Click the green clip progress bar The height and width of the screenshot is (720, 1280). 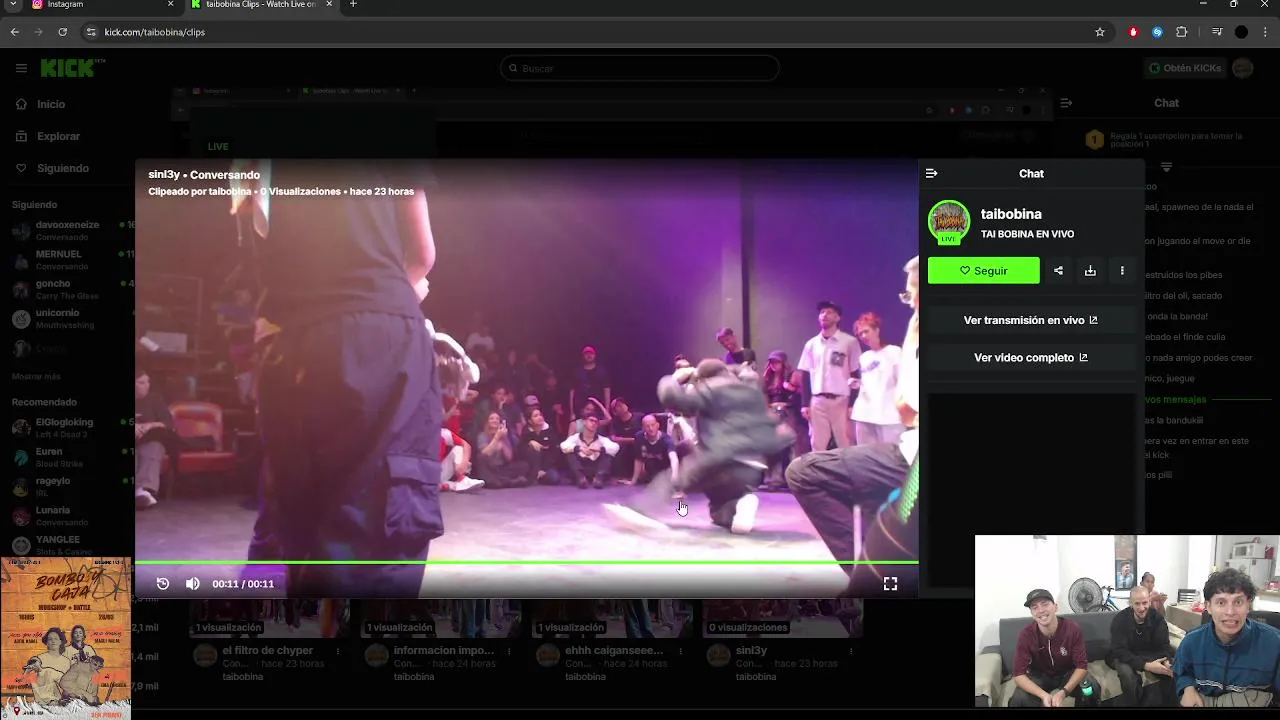click(x=526, y=562)
